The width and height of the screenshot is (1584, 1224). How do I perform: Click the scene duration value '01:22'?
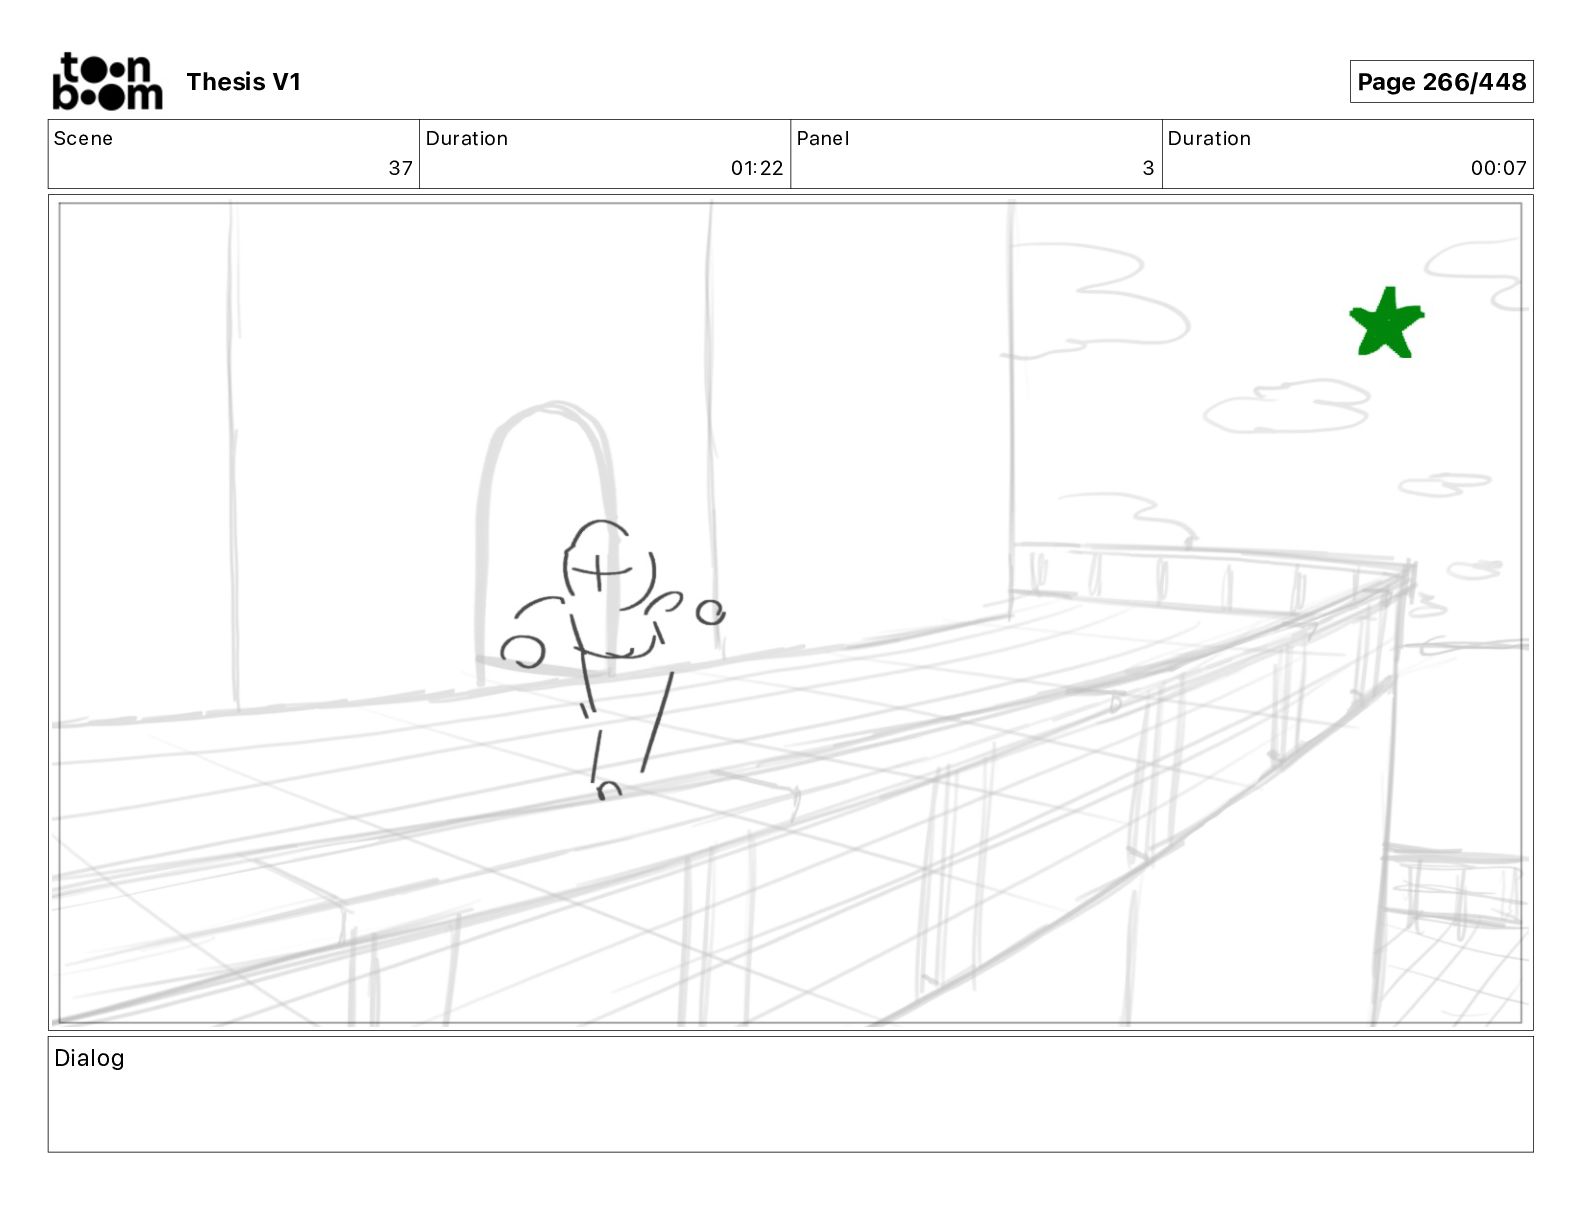pos(757,168)
